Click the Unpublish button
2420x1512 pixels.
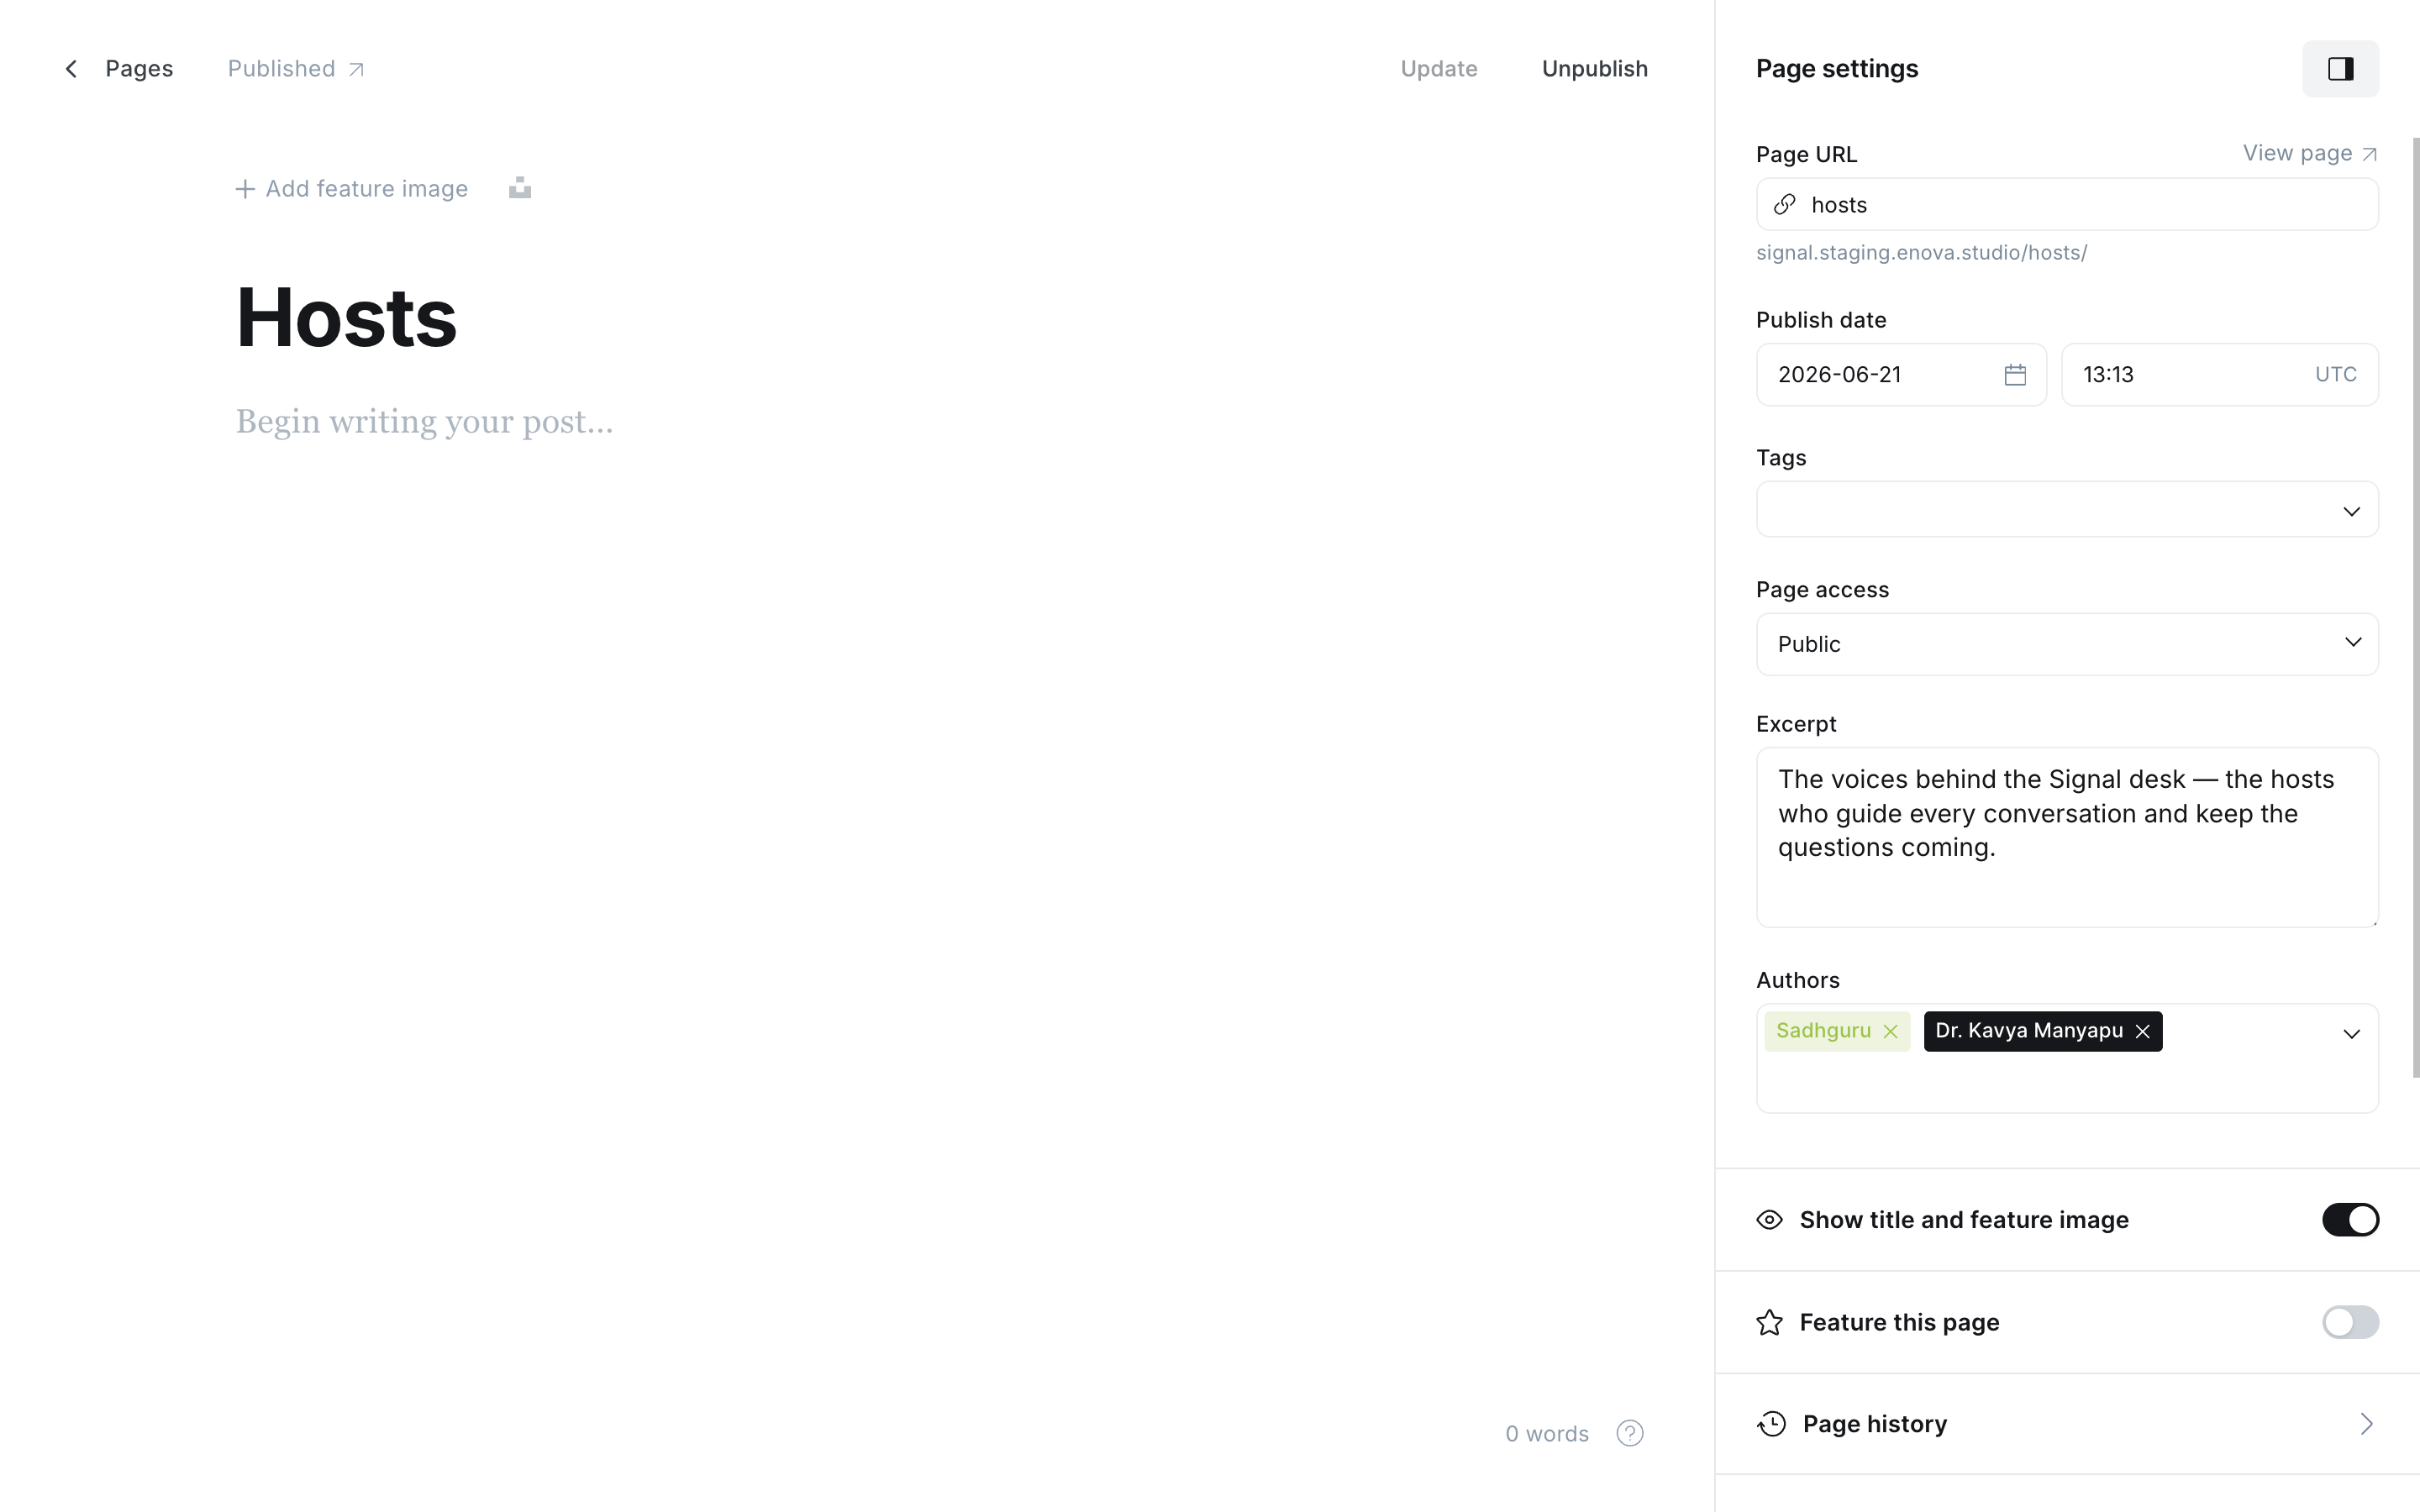coord(1594,68)
